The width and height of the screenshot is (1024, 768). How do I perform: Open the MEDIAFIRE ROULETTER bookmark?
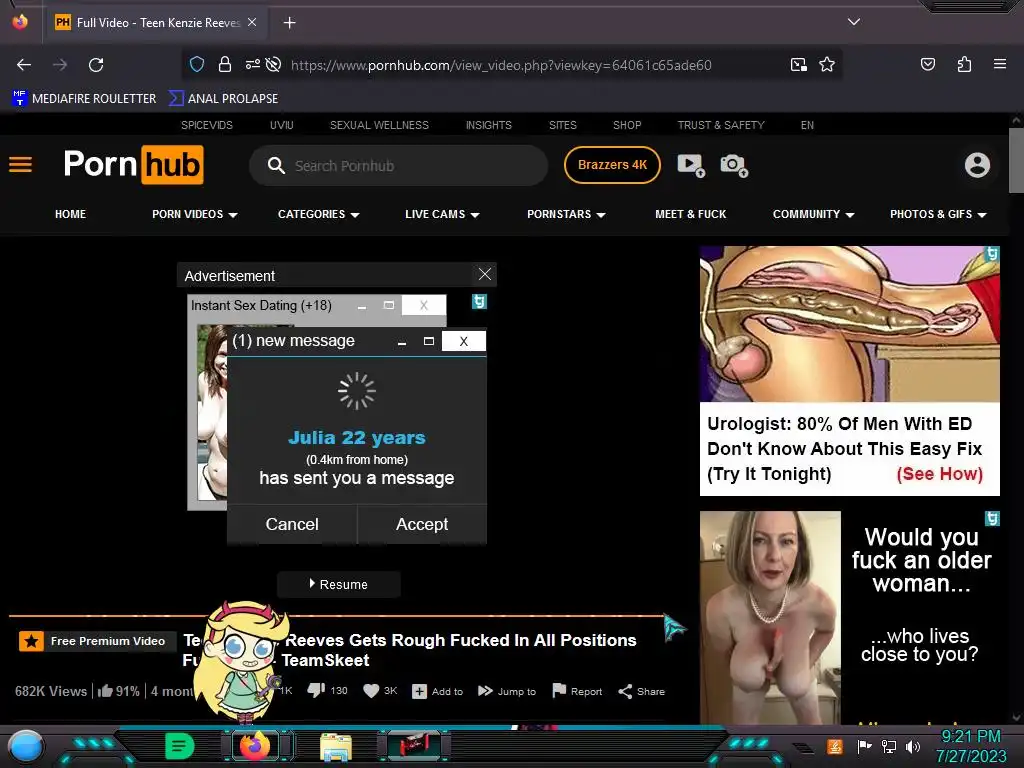tap(84, 99)
